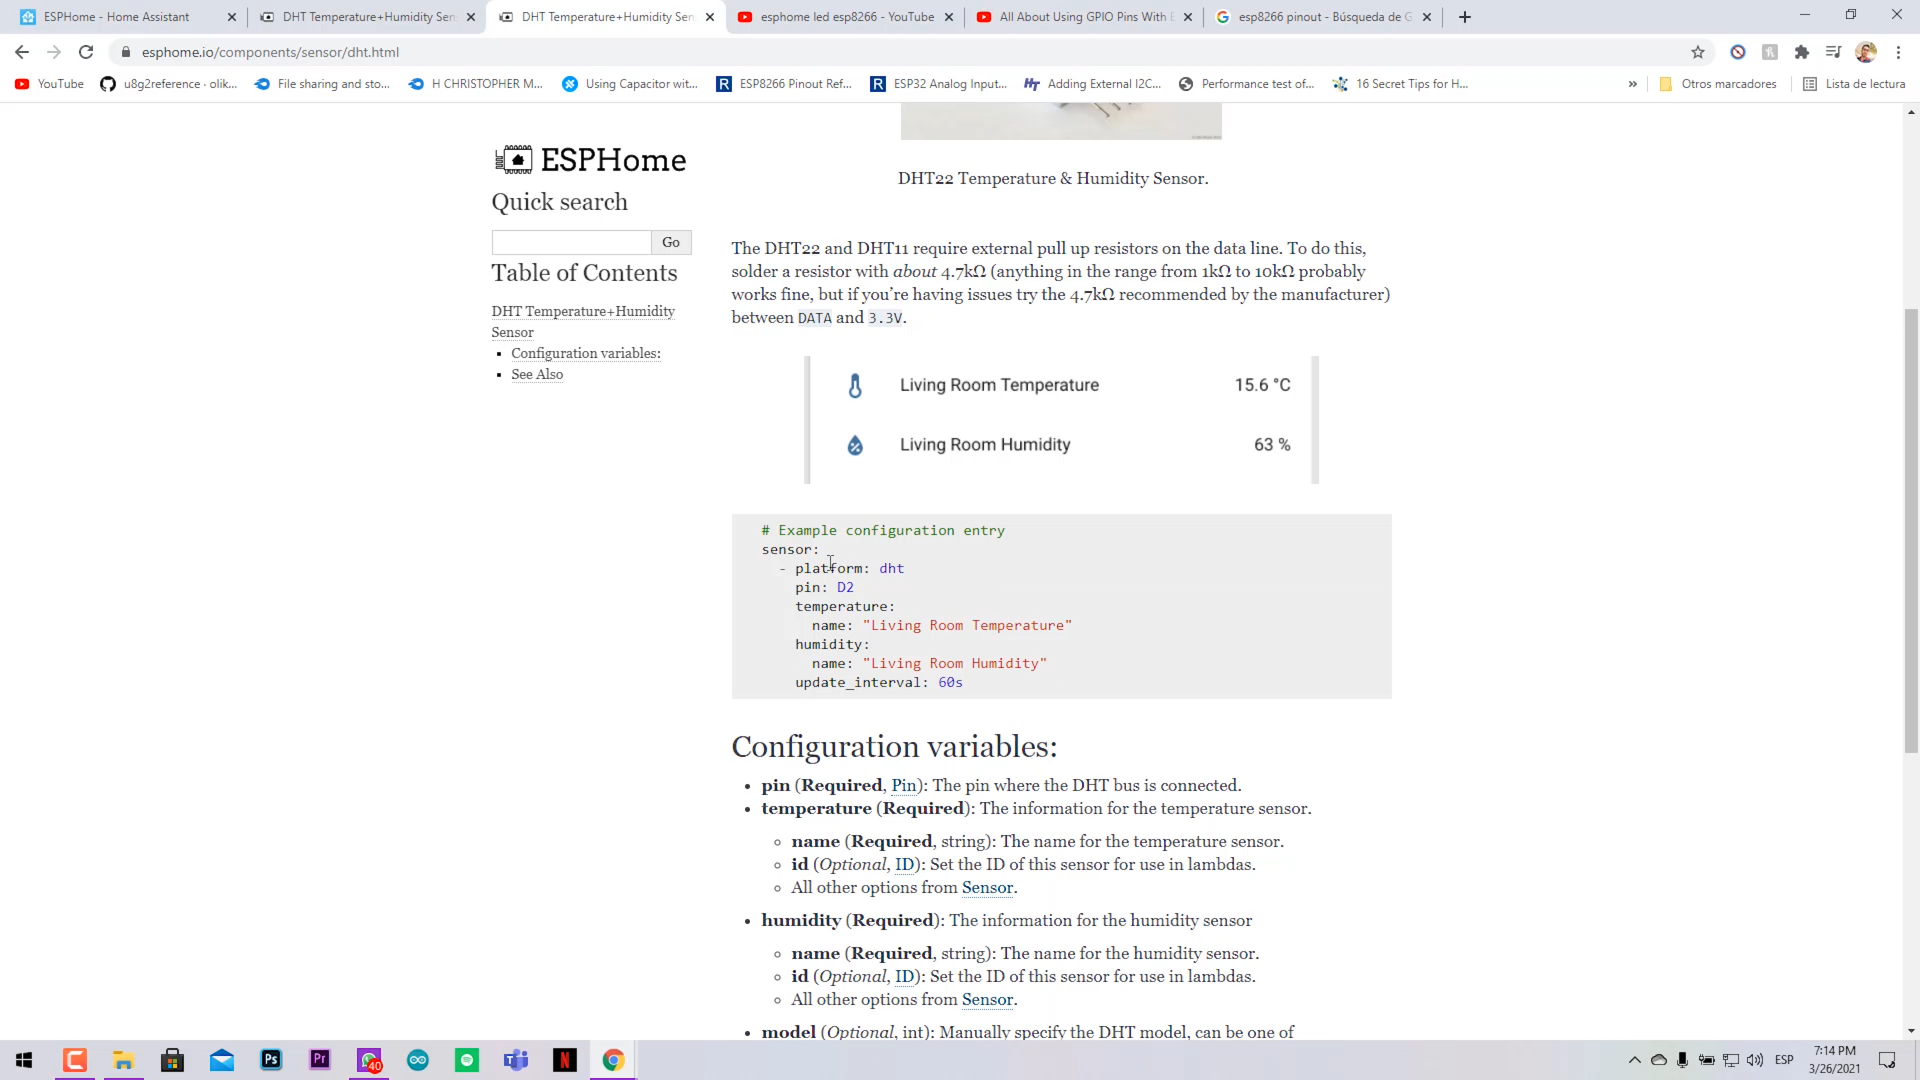Open File sharing and storage bookmark
1920x1080 pixels.
(x=322, y=84)
